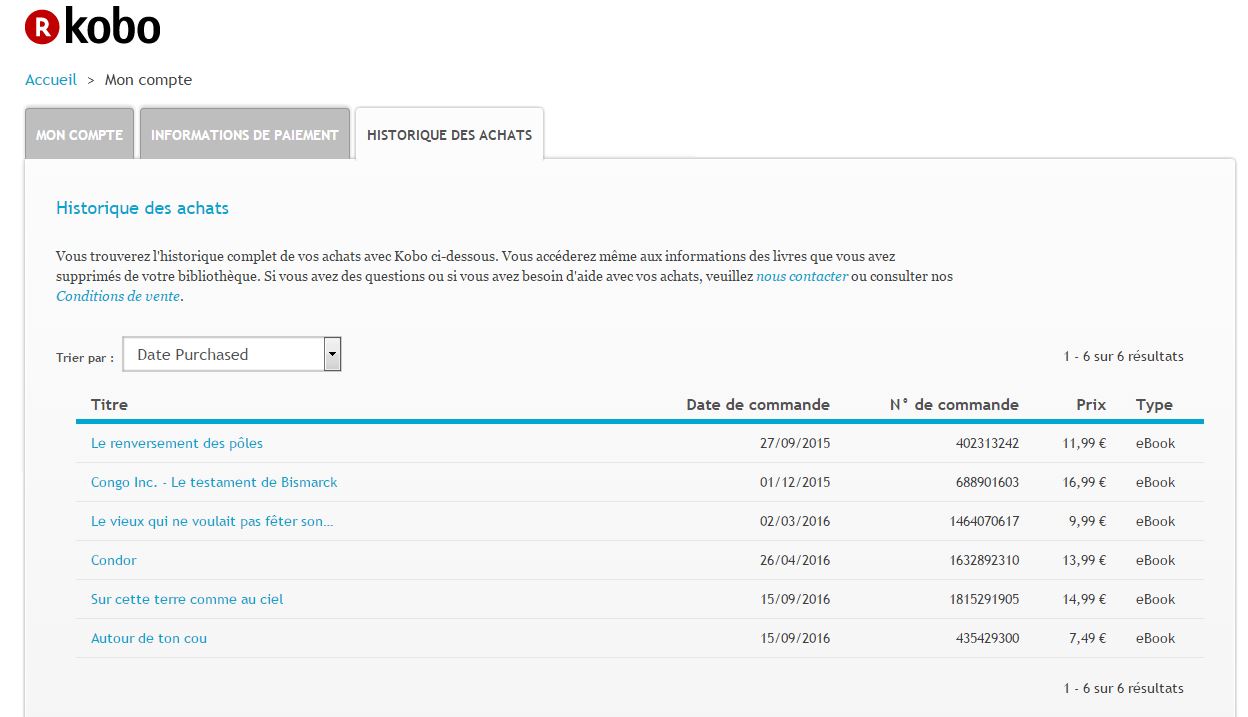Expand the Trier par dropdown arrow

pos(333,354)
